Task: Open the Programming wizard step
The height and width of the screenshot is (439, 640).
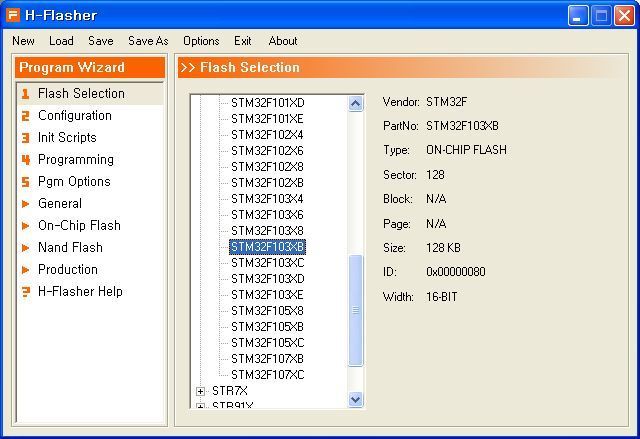Action: point(76,160)
